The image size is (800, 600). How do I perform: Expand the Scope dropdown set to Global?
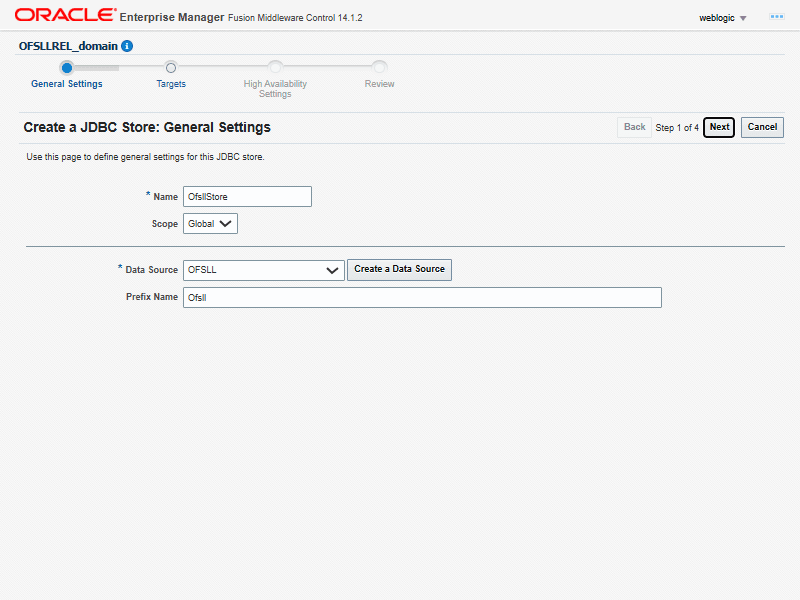pos(210,223)
